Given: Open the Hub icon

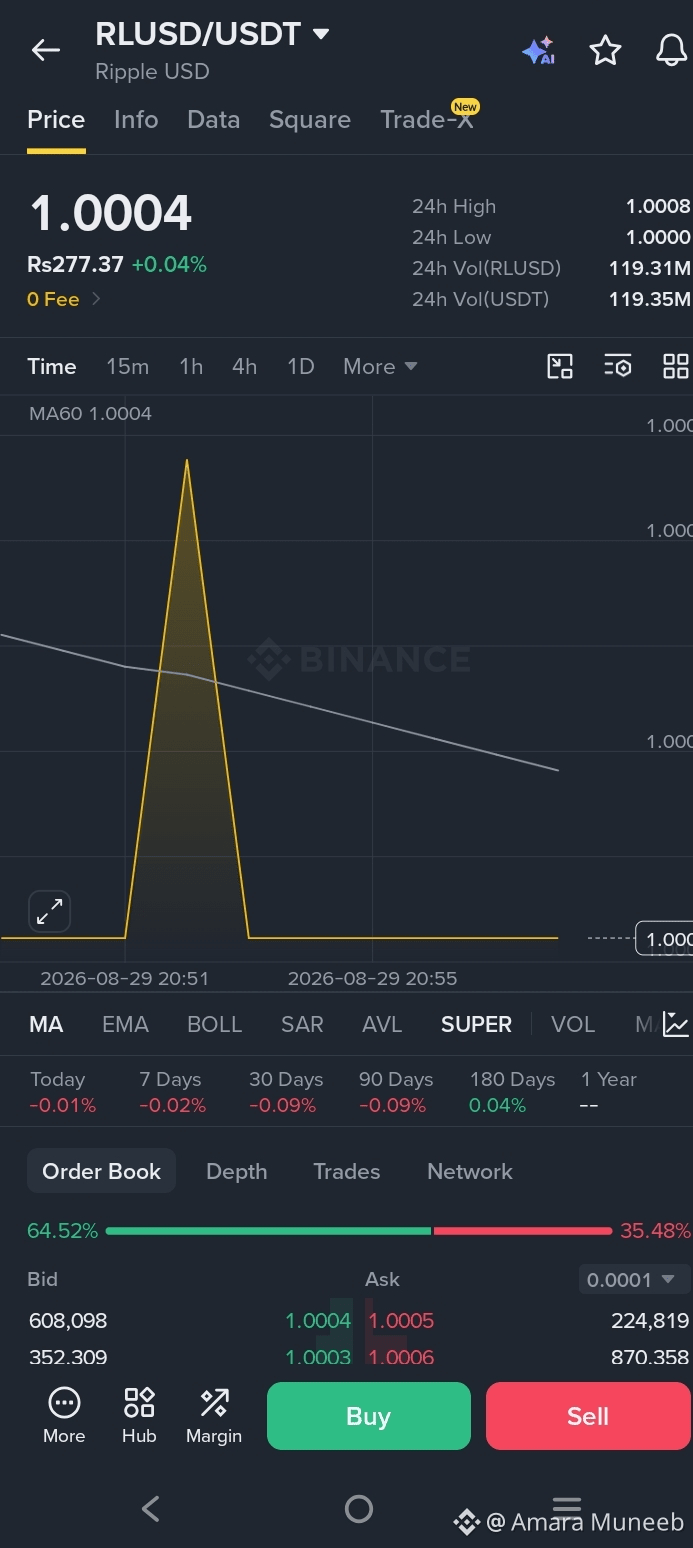Looking at the screenshot, I should pos(139,1416).
